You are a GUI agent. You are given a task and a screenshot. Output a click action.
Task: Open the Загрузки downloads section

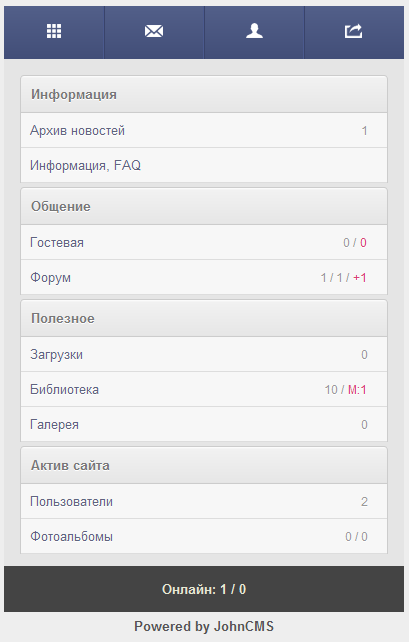(x=204, y=355)
